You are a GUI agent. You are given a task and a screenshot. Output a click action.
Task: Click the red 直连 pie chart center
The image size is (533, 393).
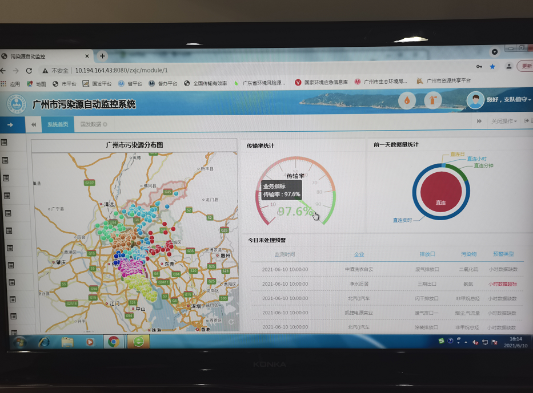pos(441,192)
